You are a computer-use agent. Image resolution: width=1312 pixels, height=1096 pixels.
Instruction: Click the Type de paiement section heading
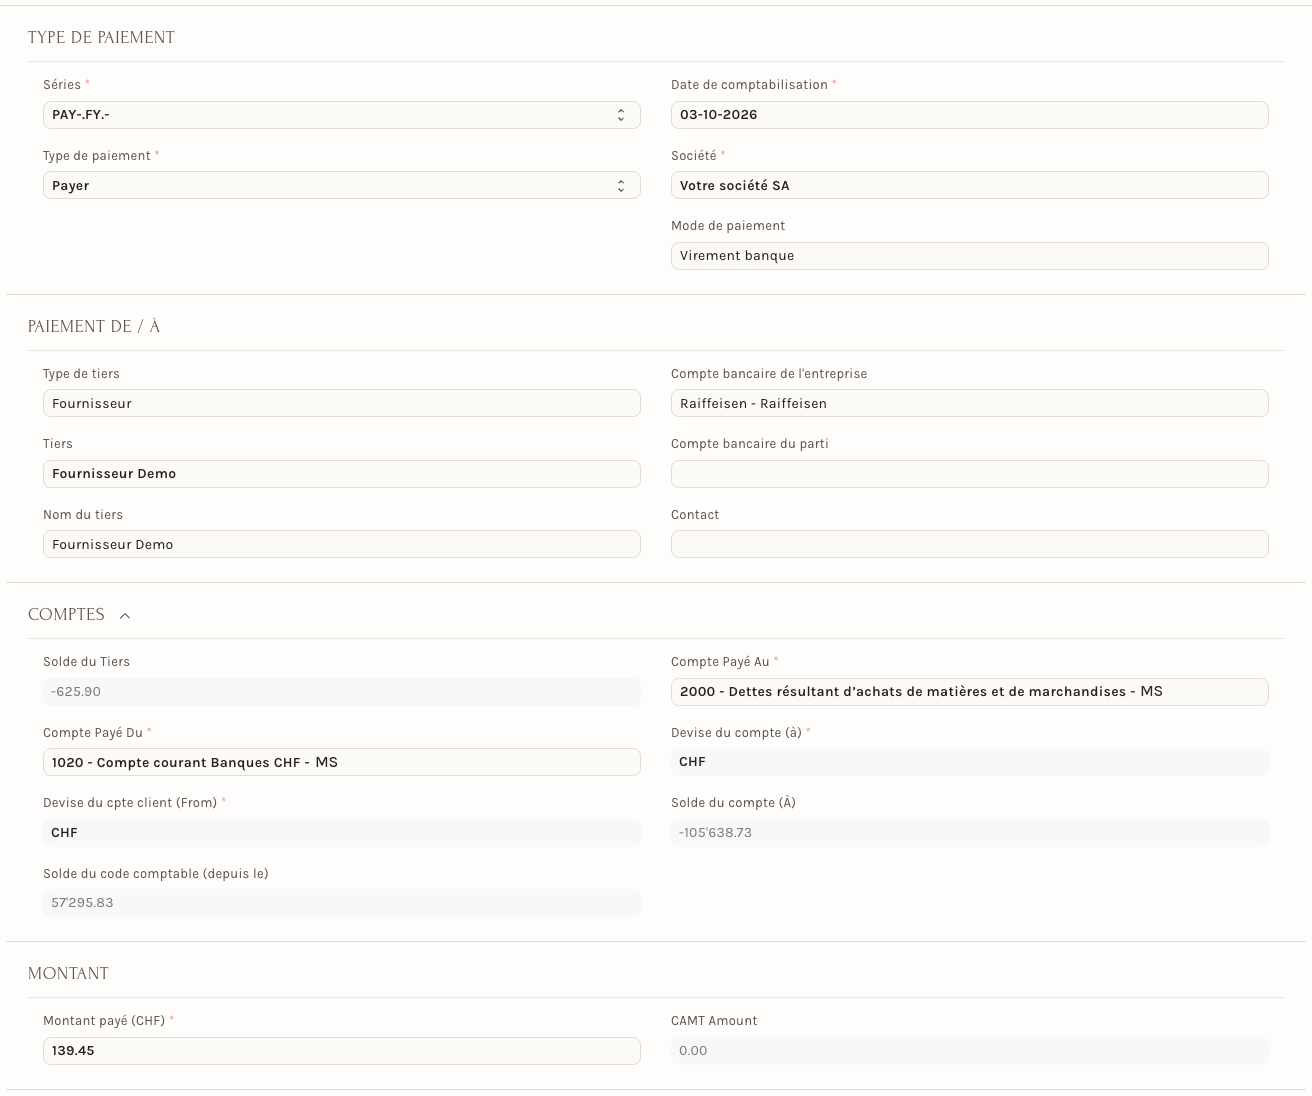pos(101,38)
